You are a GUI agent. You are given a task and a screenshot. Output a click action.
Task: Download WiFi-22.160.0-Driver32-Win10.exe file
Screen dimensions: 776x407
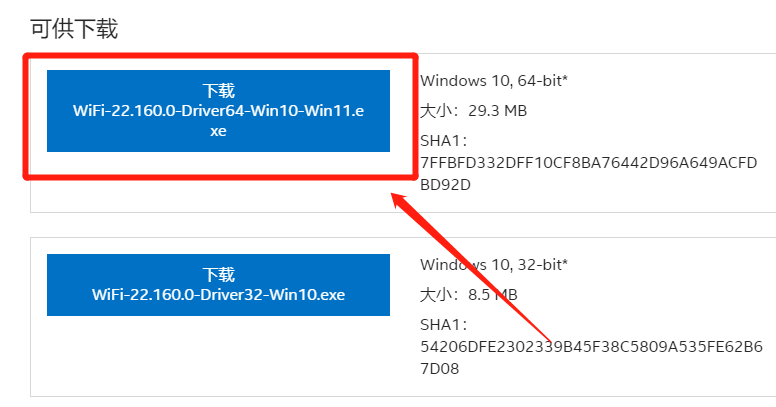[218, 284]
